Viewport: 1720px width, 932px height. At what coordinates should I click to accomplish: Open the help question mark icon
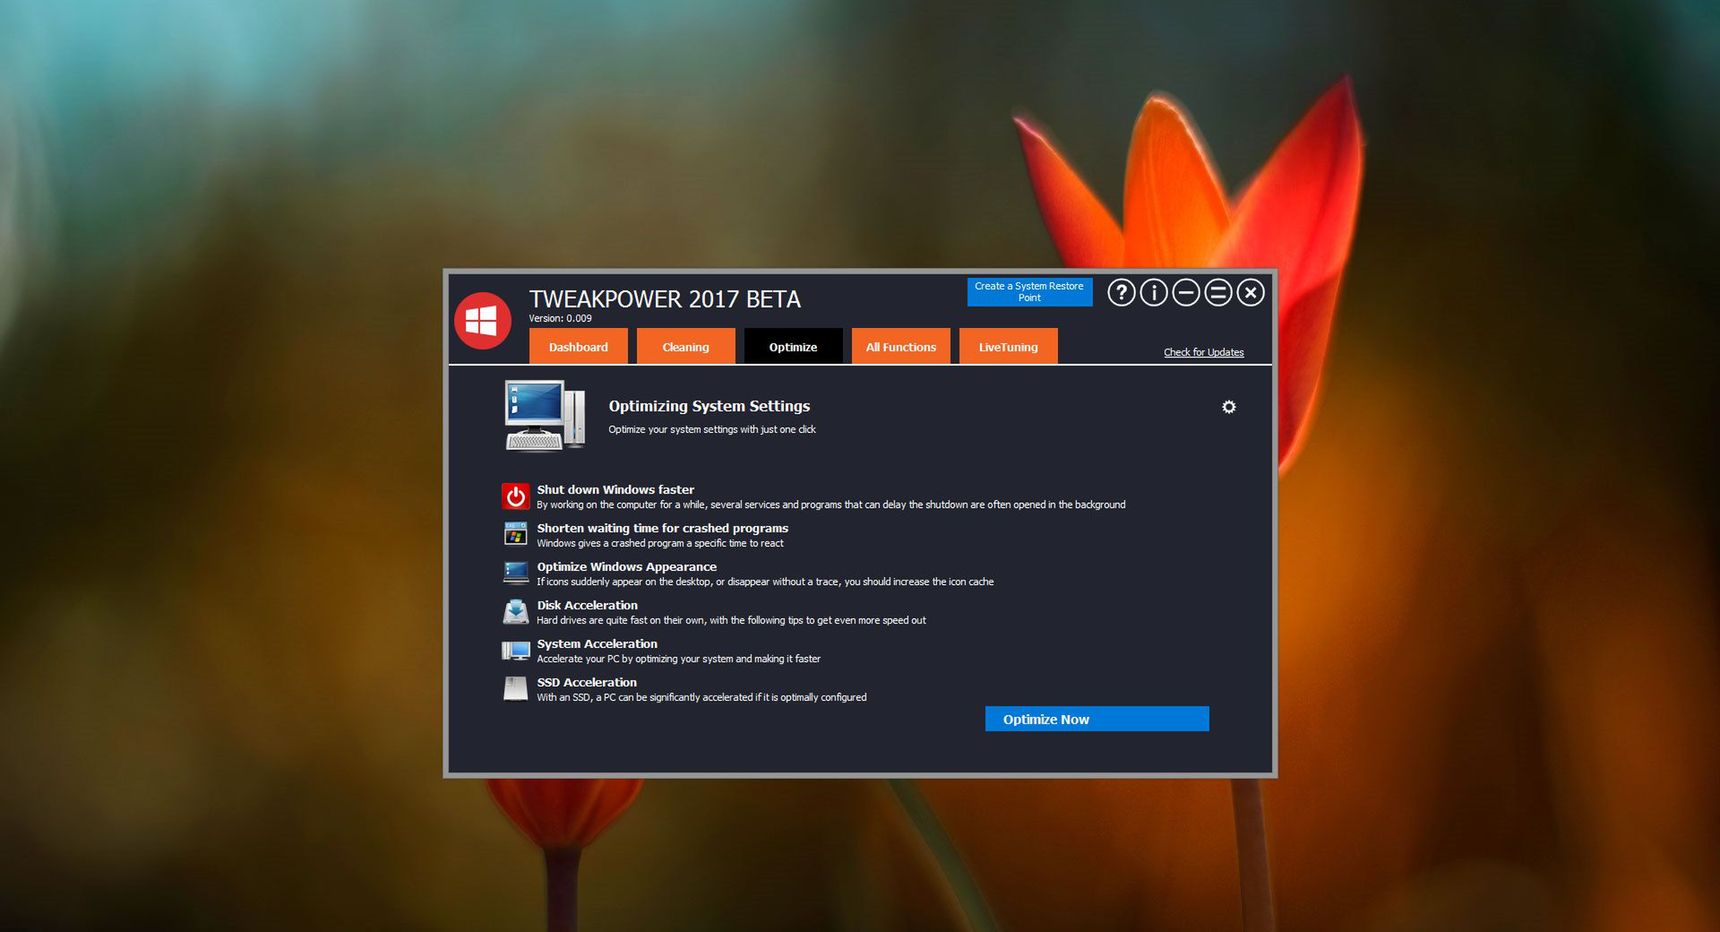[1121, 292]
